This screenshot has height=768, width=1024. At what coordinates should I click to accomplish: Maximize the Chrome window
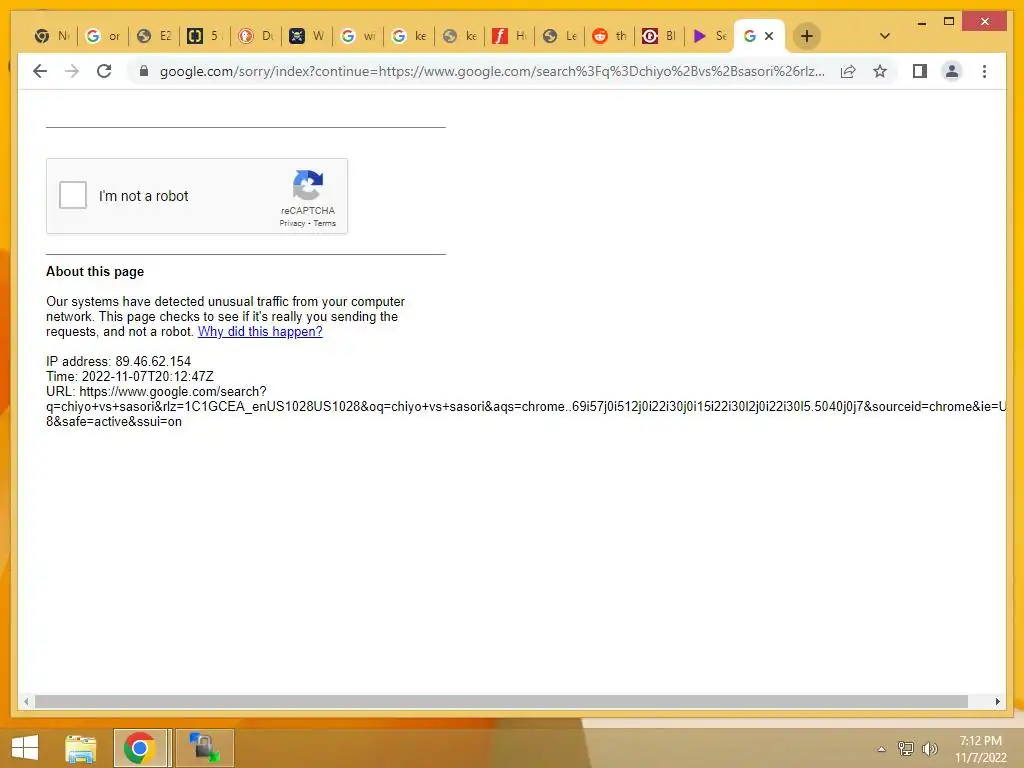949,22
